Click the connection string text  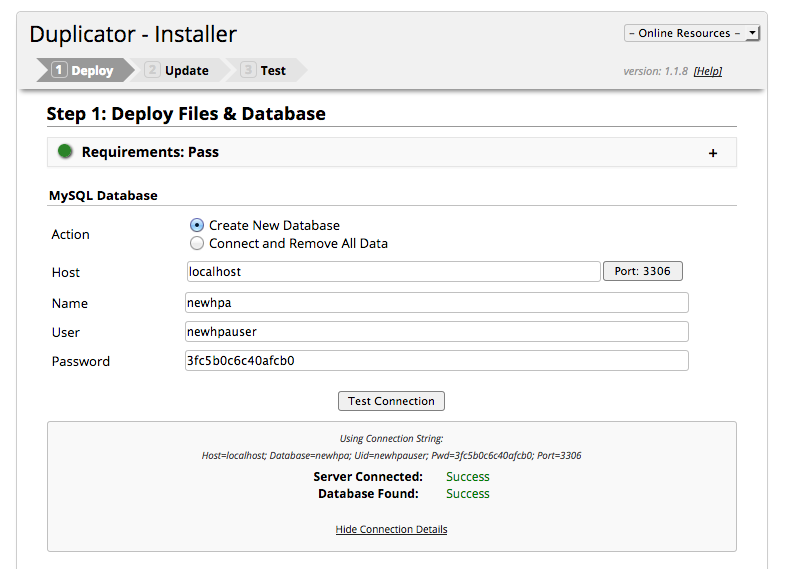pos(391,456)
